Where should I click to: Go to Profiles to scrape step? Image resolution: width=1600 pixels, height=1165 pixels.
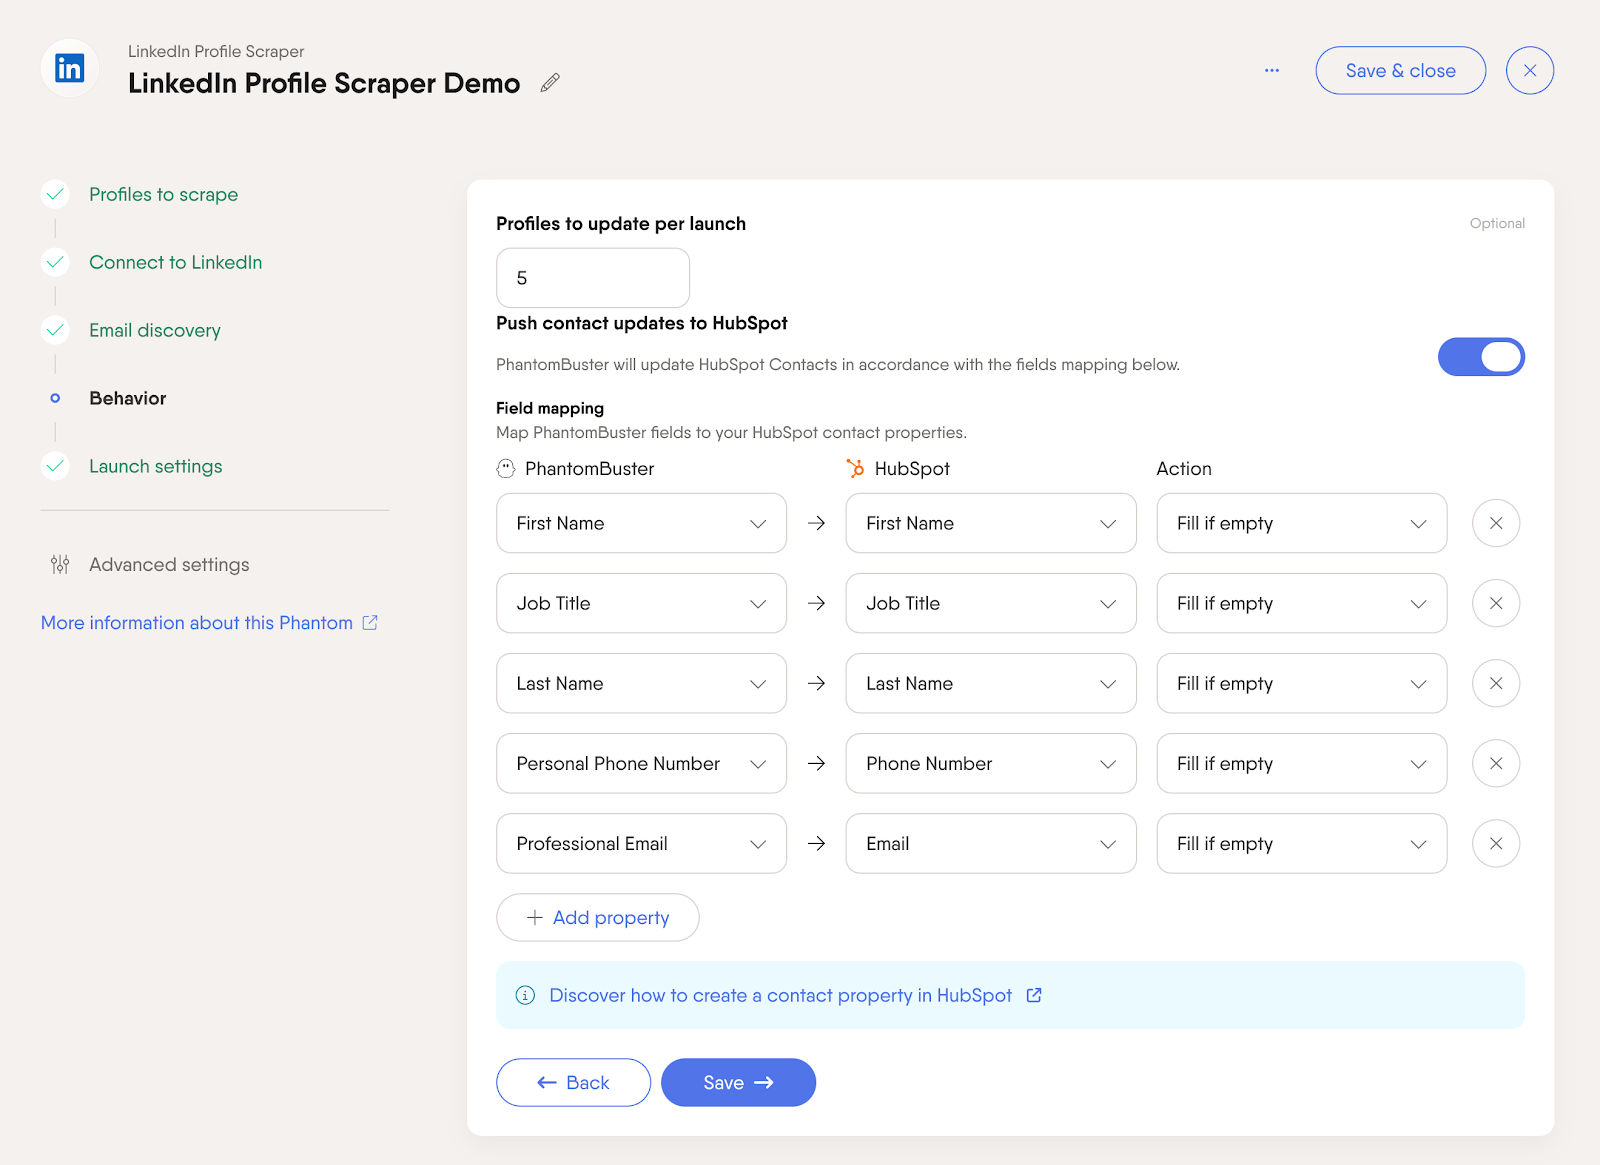(x=163, y=194)
